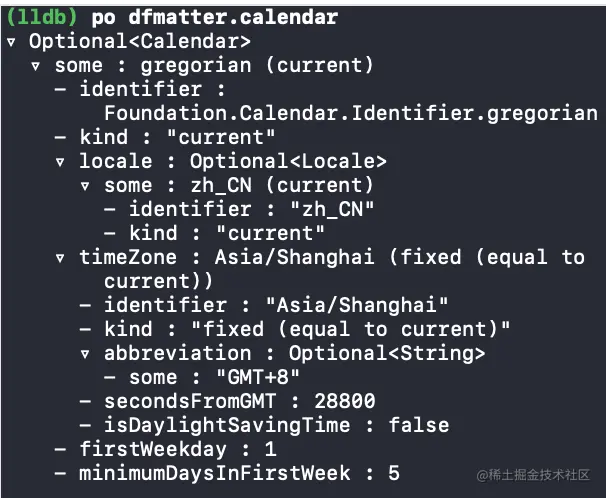This screenshot has height=498, width=606.
Task: Select the minimumDaysInFirstWeek : 5 row
Action: point(227,473)
